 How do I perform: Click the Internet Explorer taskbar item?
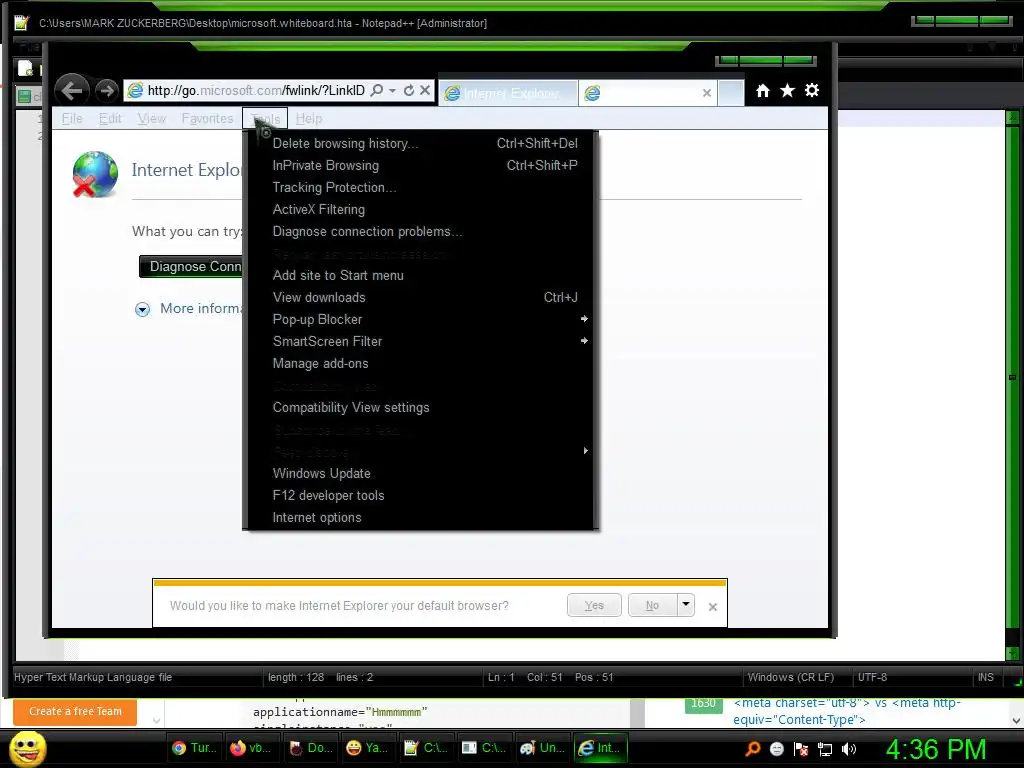click(x=601, y=748)
